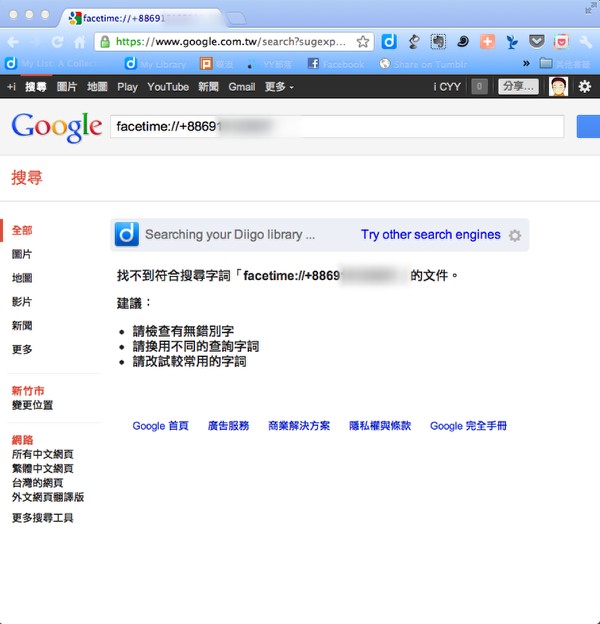Click the blue sprout extension icon

coord(512,41)
